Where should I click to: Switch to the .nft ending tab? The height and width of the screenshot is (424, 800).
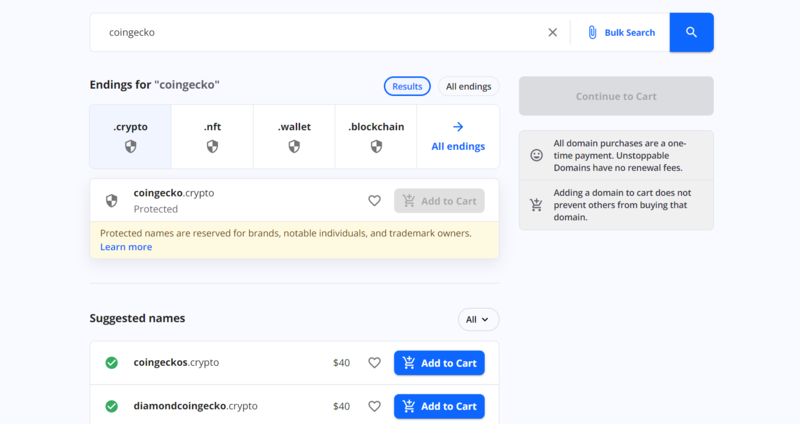[212, 136]
